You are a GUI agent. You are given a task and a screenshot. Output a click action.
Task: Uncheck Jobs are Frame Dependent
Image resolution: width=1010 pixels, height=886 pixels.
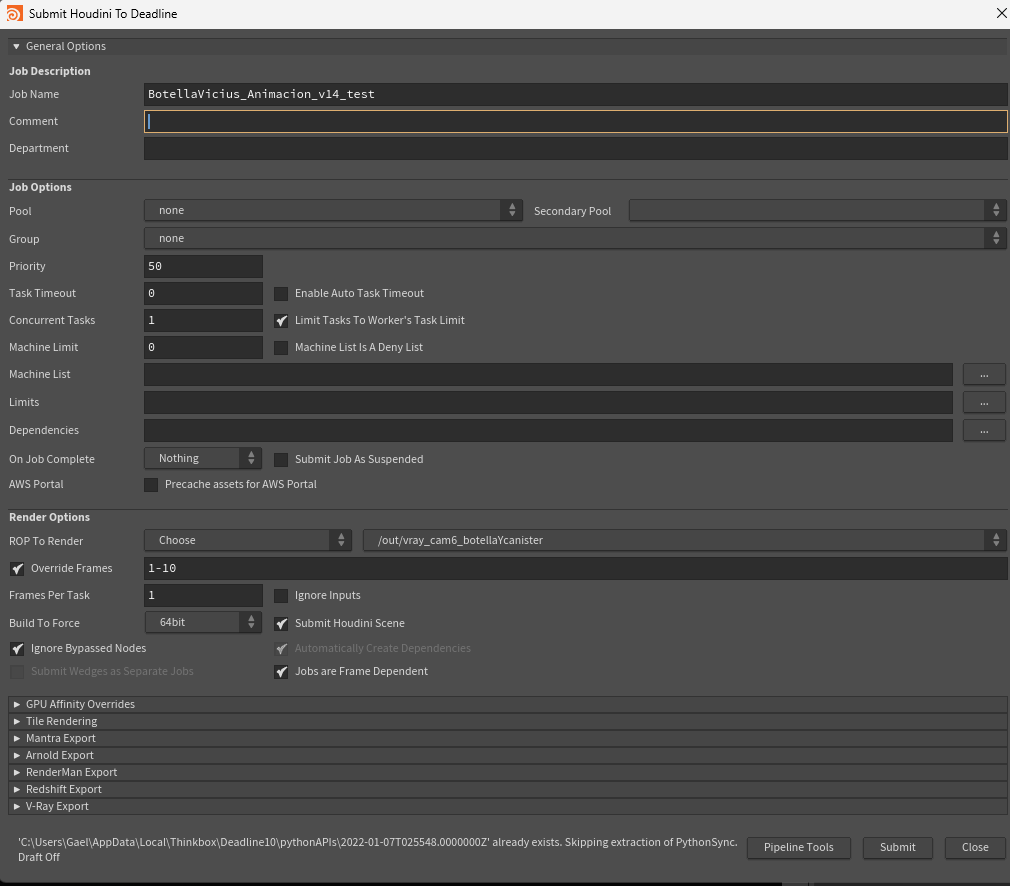[281, 672]
